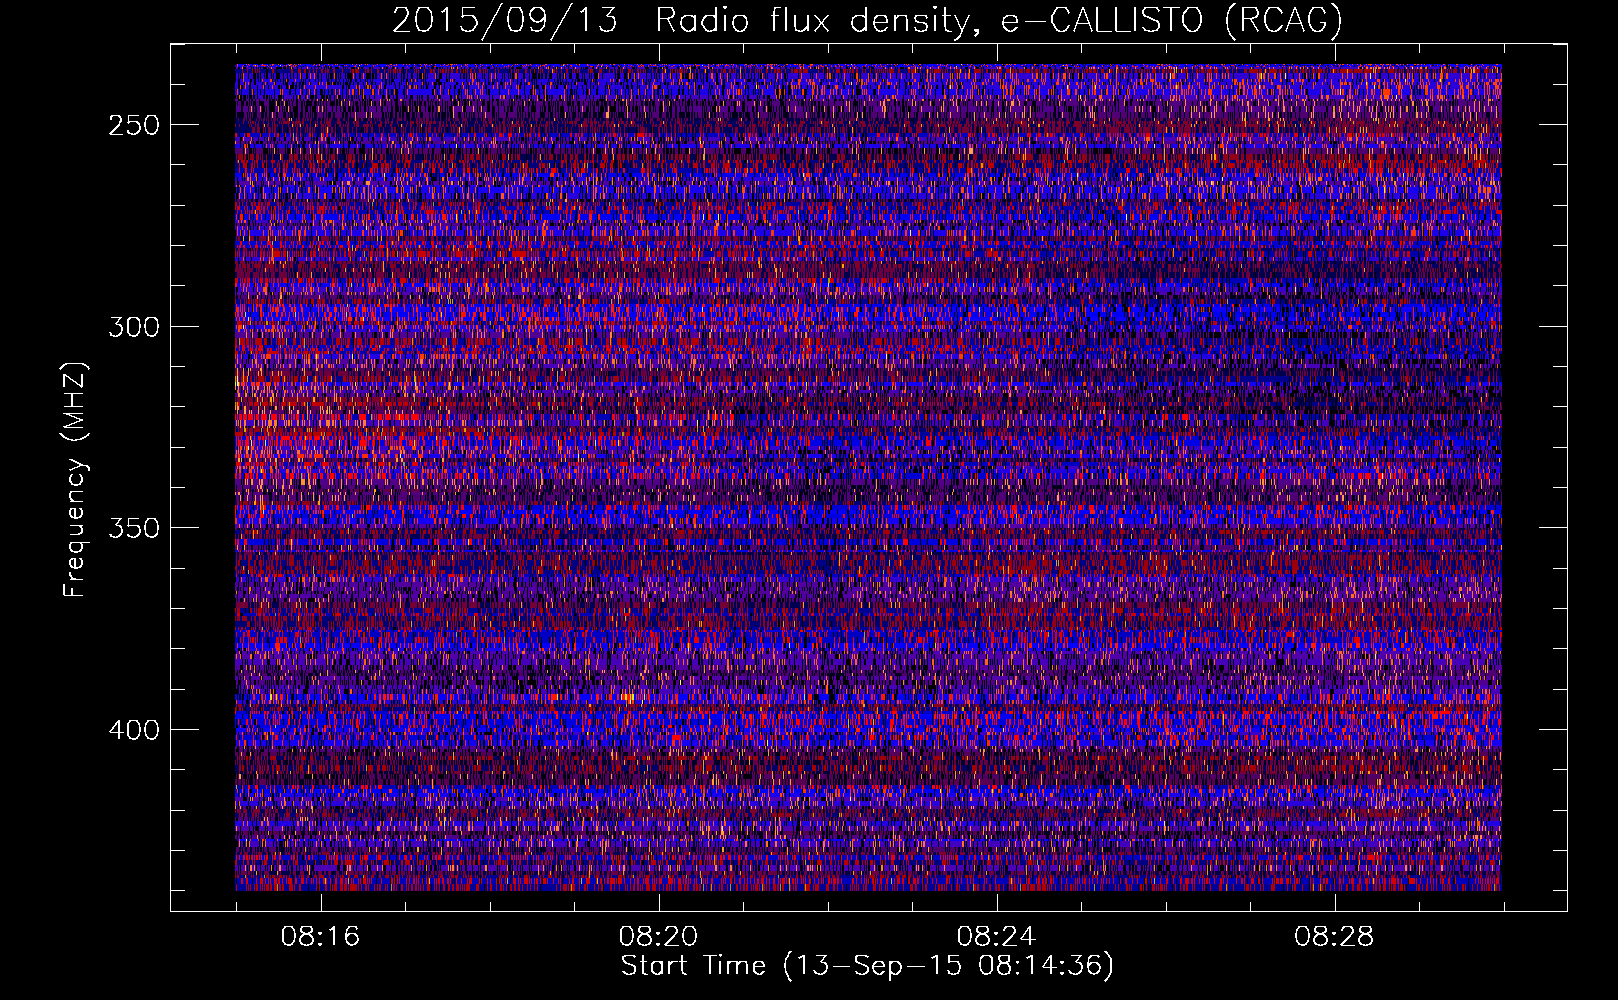1618x1000 pixels.
Task: Click the 08:20 time tick label
Action: click(658, 937)
